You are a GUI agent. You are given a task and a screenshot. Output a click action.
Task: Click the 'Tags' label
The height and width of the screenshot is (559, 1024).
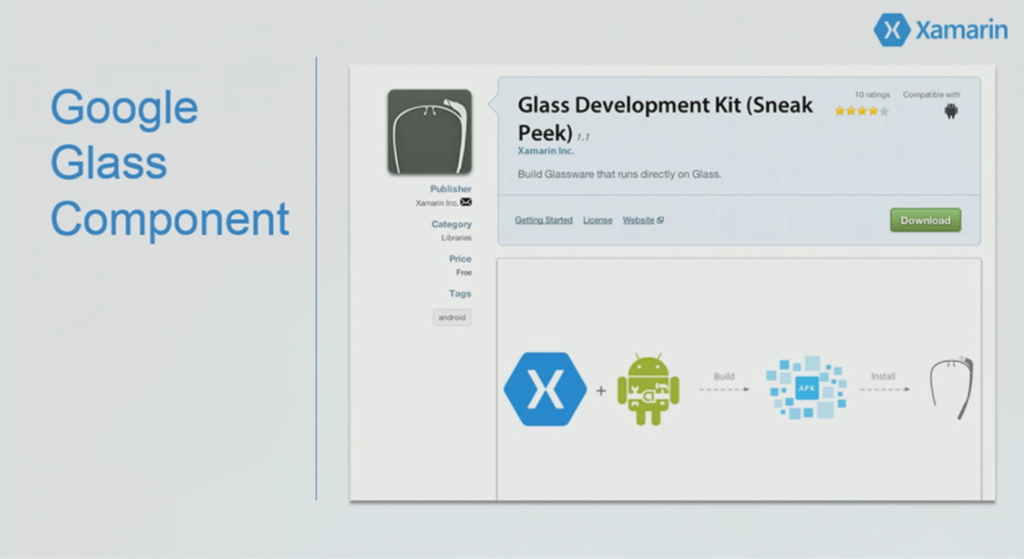460,294
